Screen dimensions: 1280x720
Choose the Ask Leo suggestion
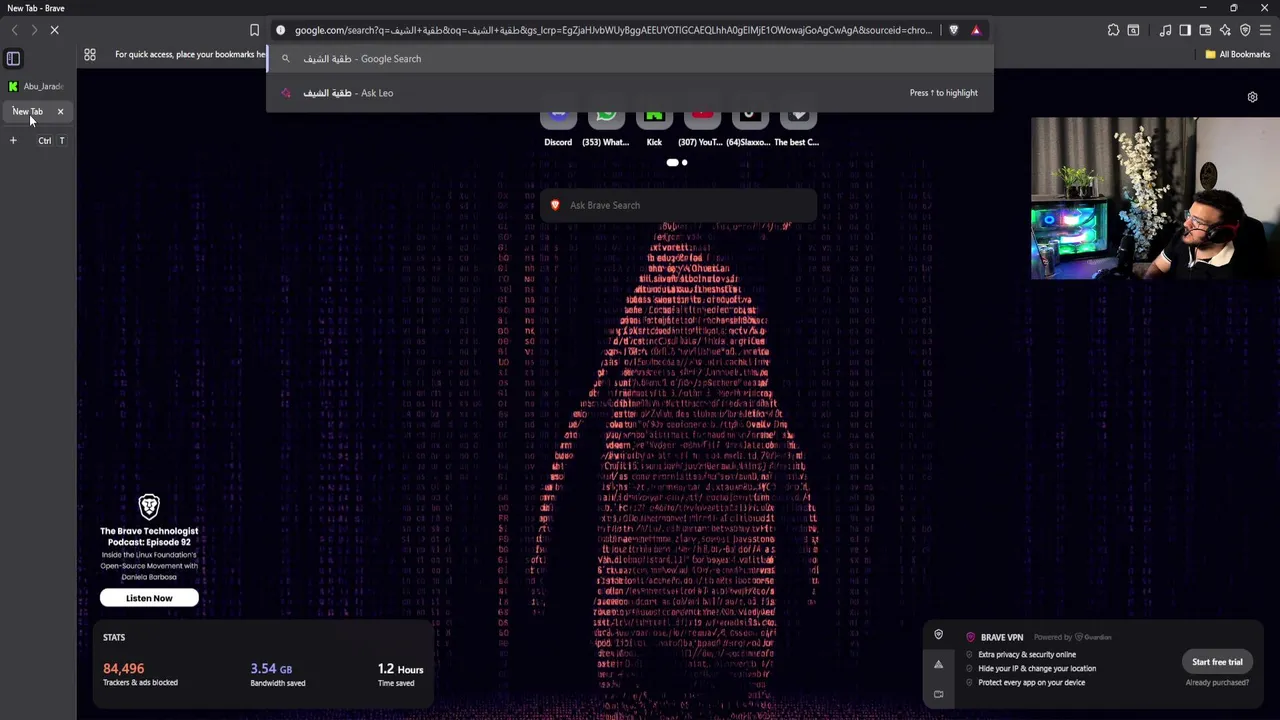tap(630, 93)
